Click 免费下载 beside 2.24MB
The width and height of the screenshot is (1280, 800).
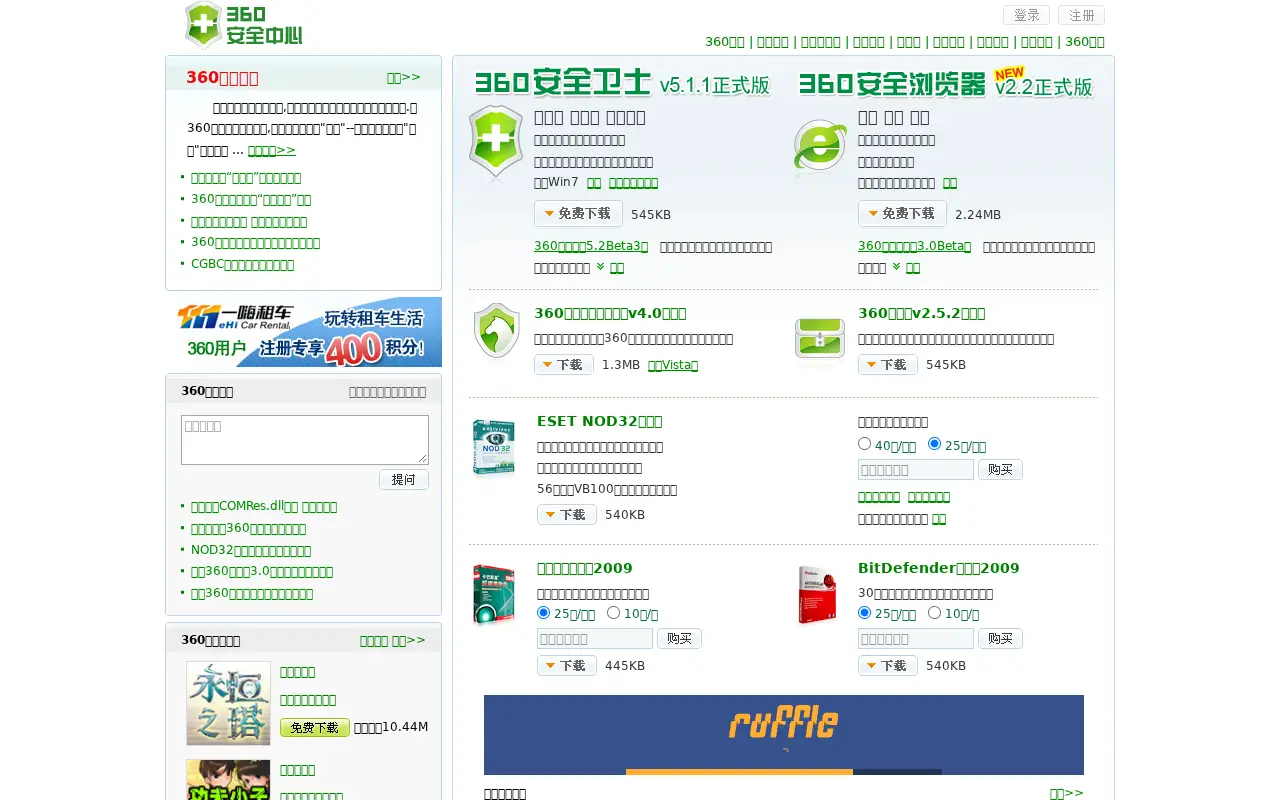[x=902, y=214]
